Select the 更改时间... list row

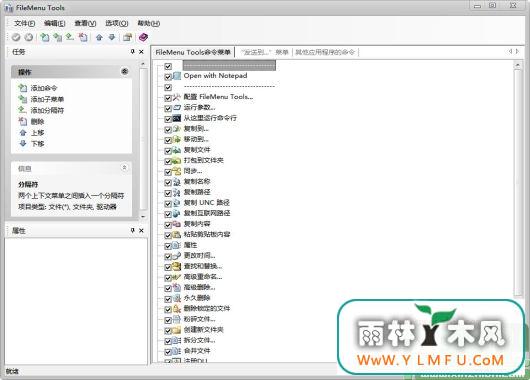pyautogui.click(x=199, y=256)
